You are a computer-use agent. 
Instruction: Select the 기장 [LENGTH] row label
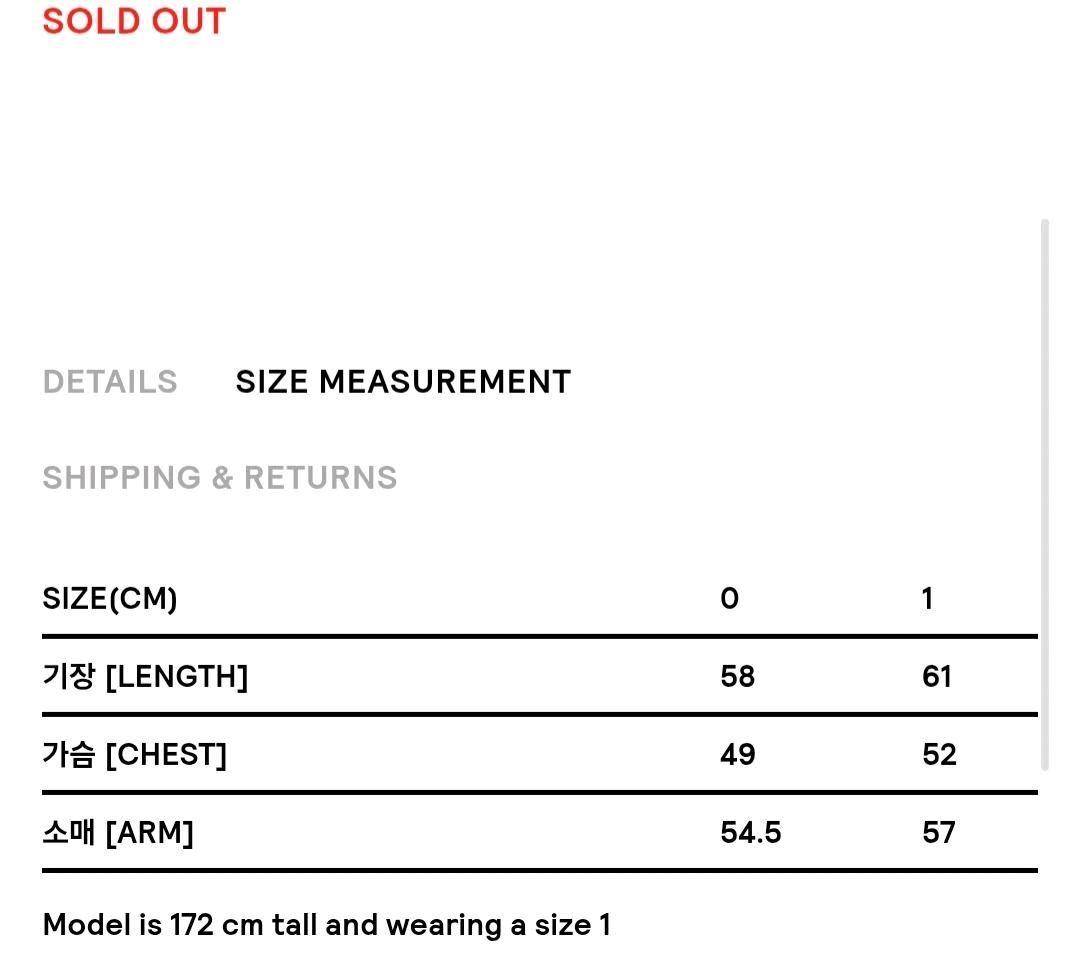[145, 676]
